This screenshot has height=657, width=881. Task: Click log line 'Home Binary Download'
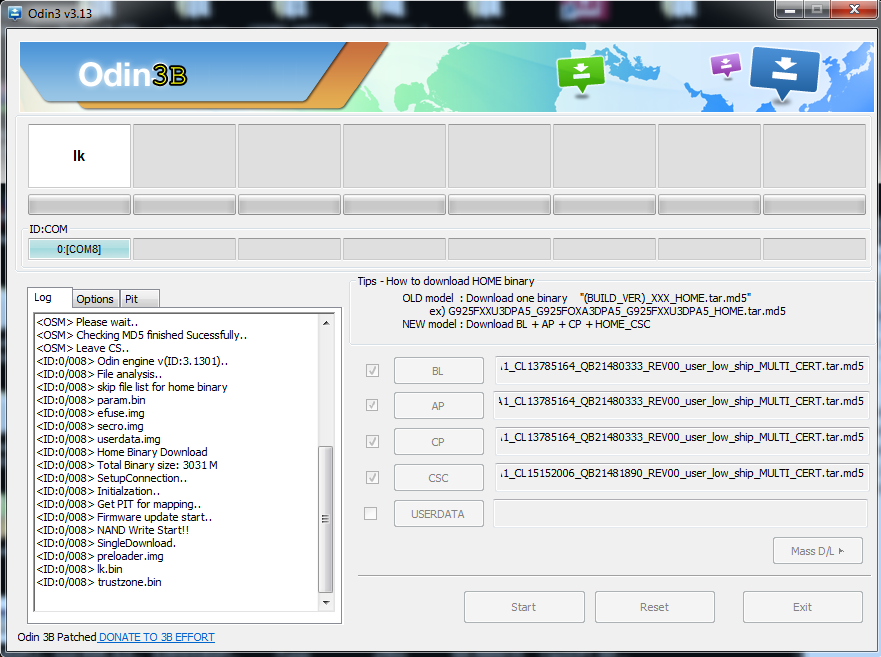(x=122, y=452)
